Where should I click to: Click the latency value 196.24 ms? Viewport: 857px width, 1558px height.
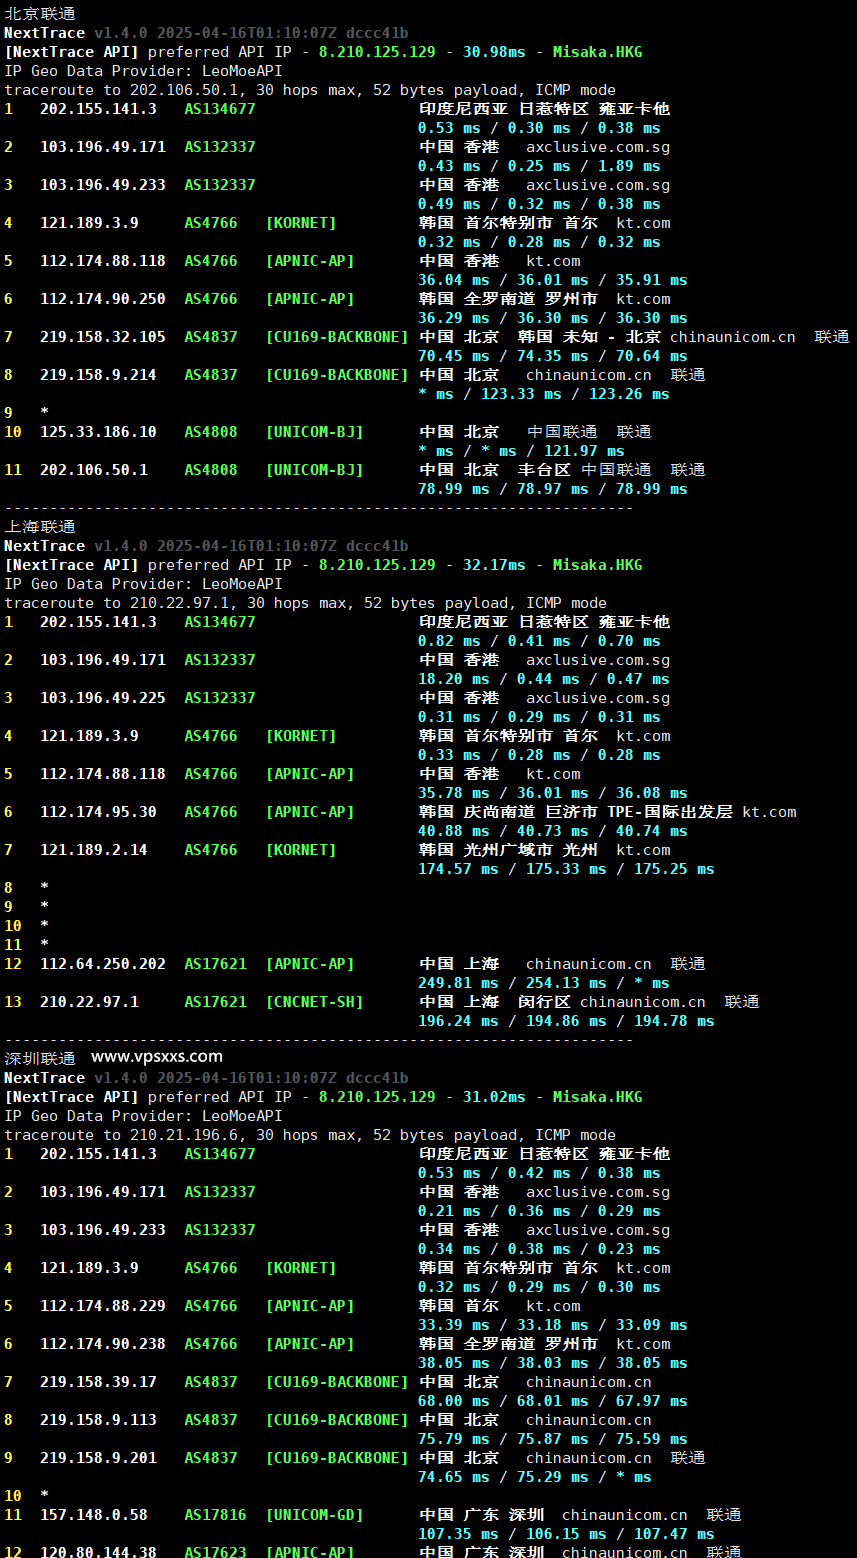click(x=458, y=1021)
